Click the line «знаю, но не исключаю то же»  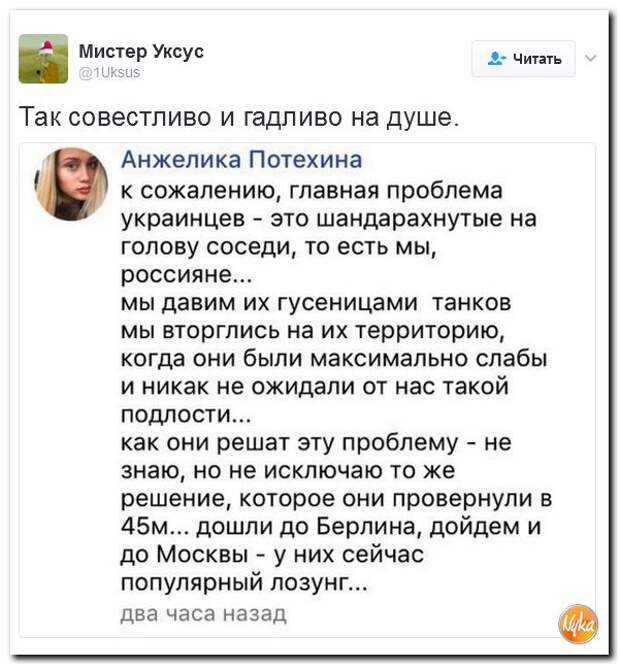288,470
